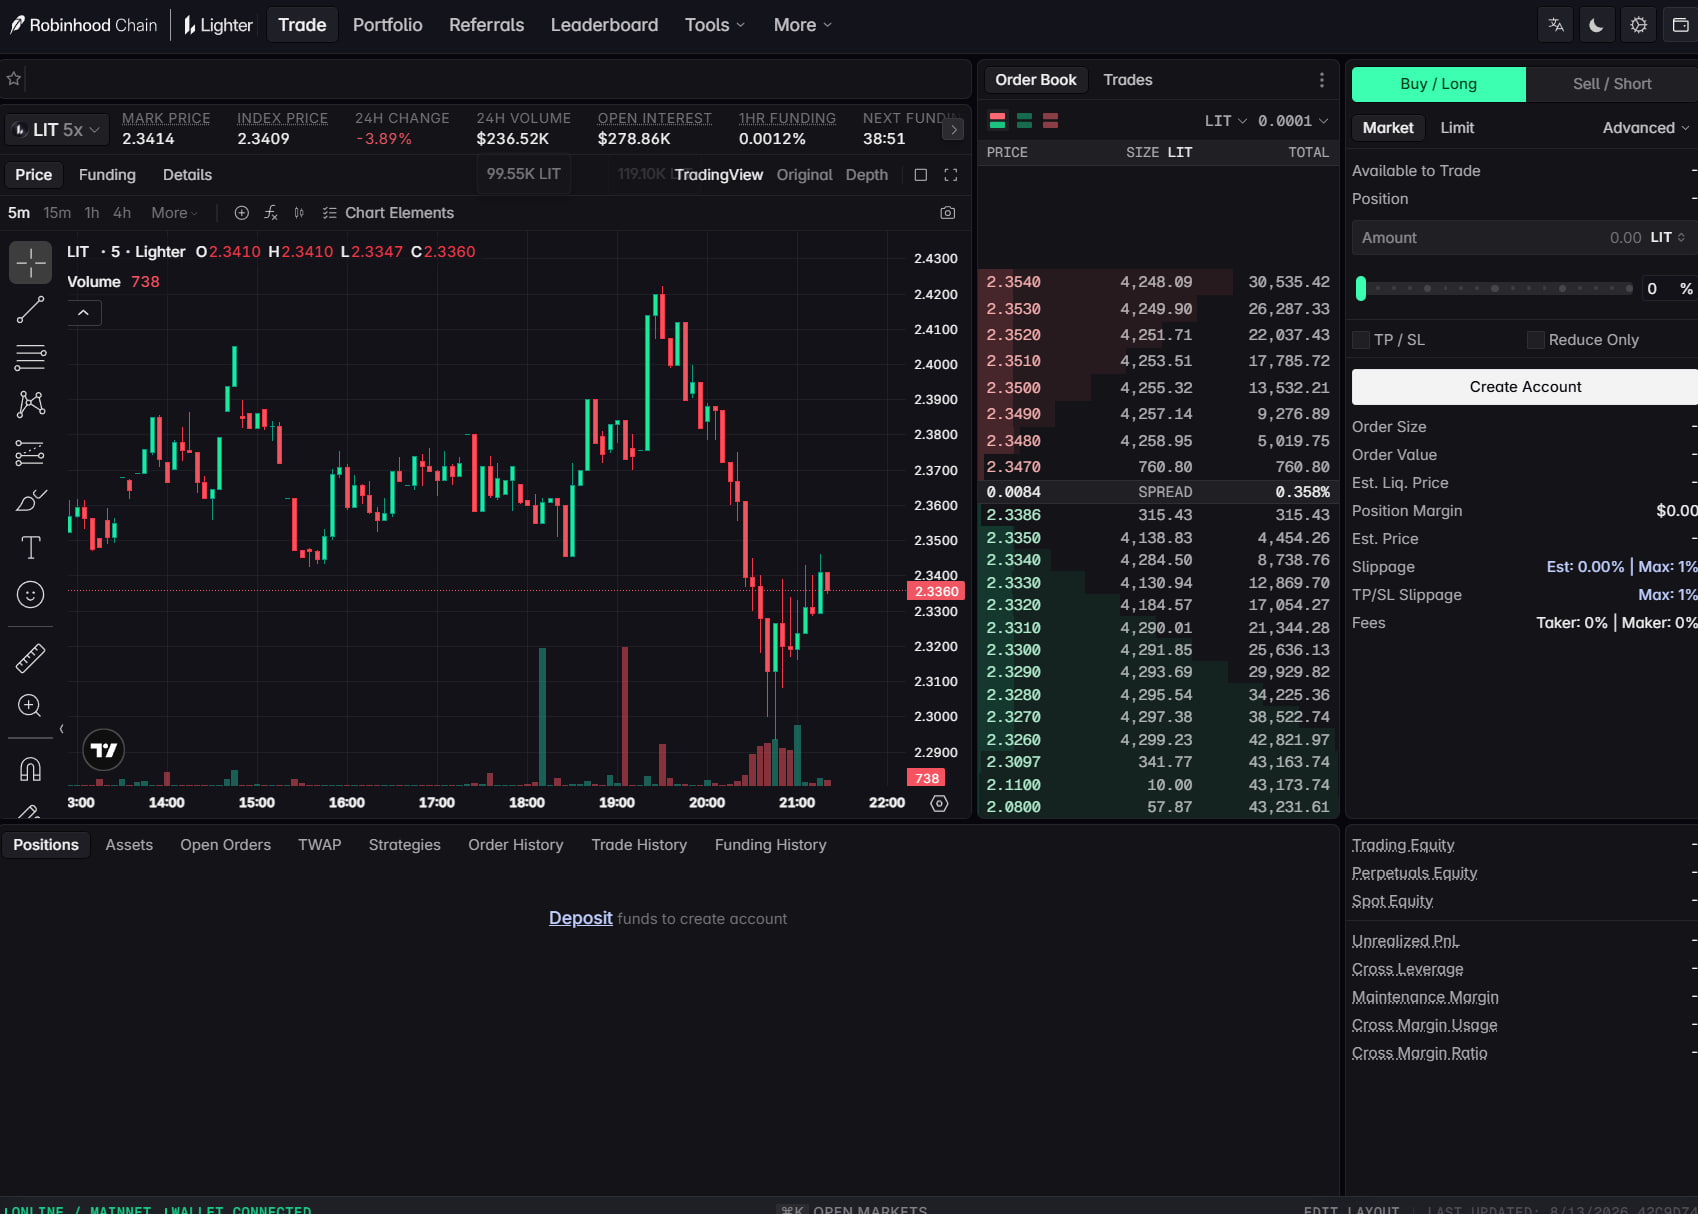Click the zoom-in magnifier tool

coord(31,706)
